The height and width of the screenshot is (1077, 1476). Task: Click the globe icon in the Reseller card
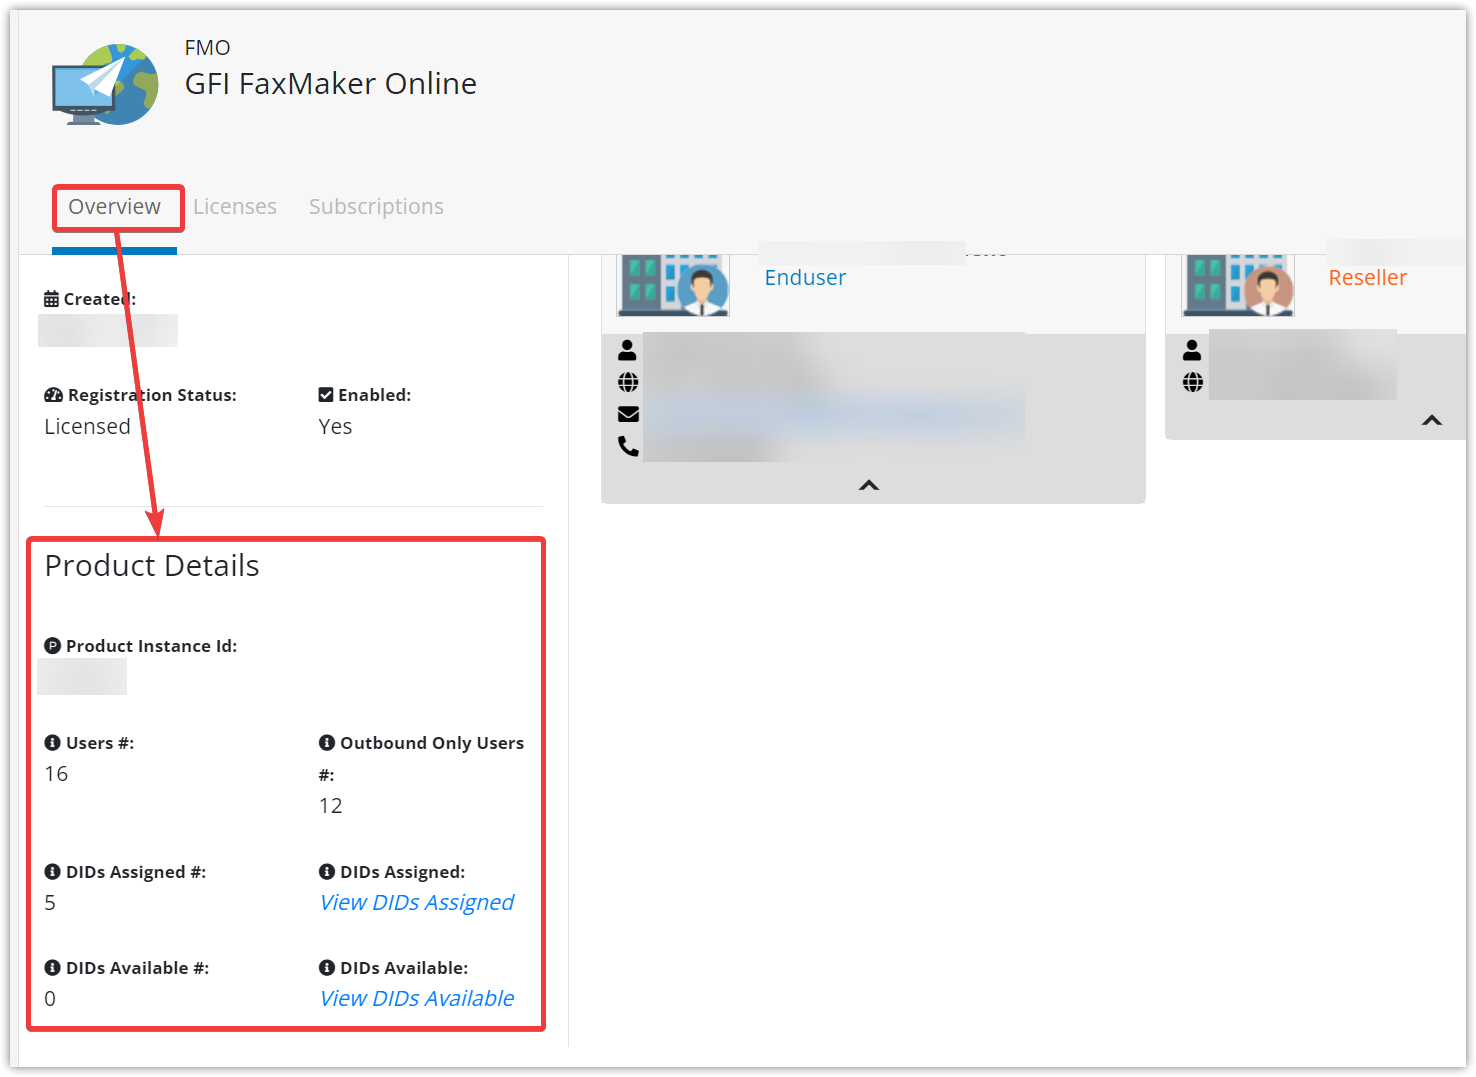point(1193,382)
